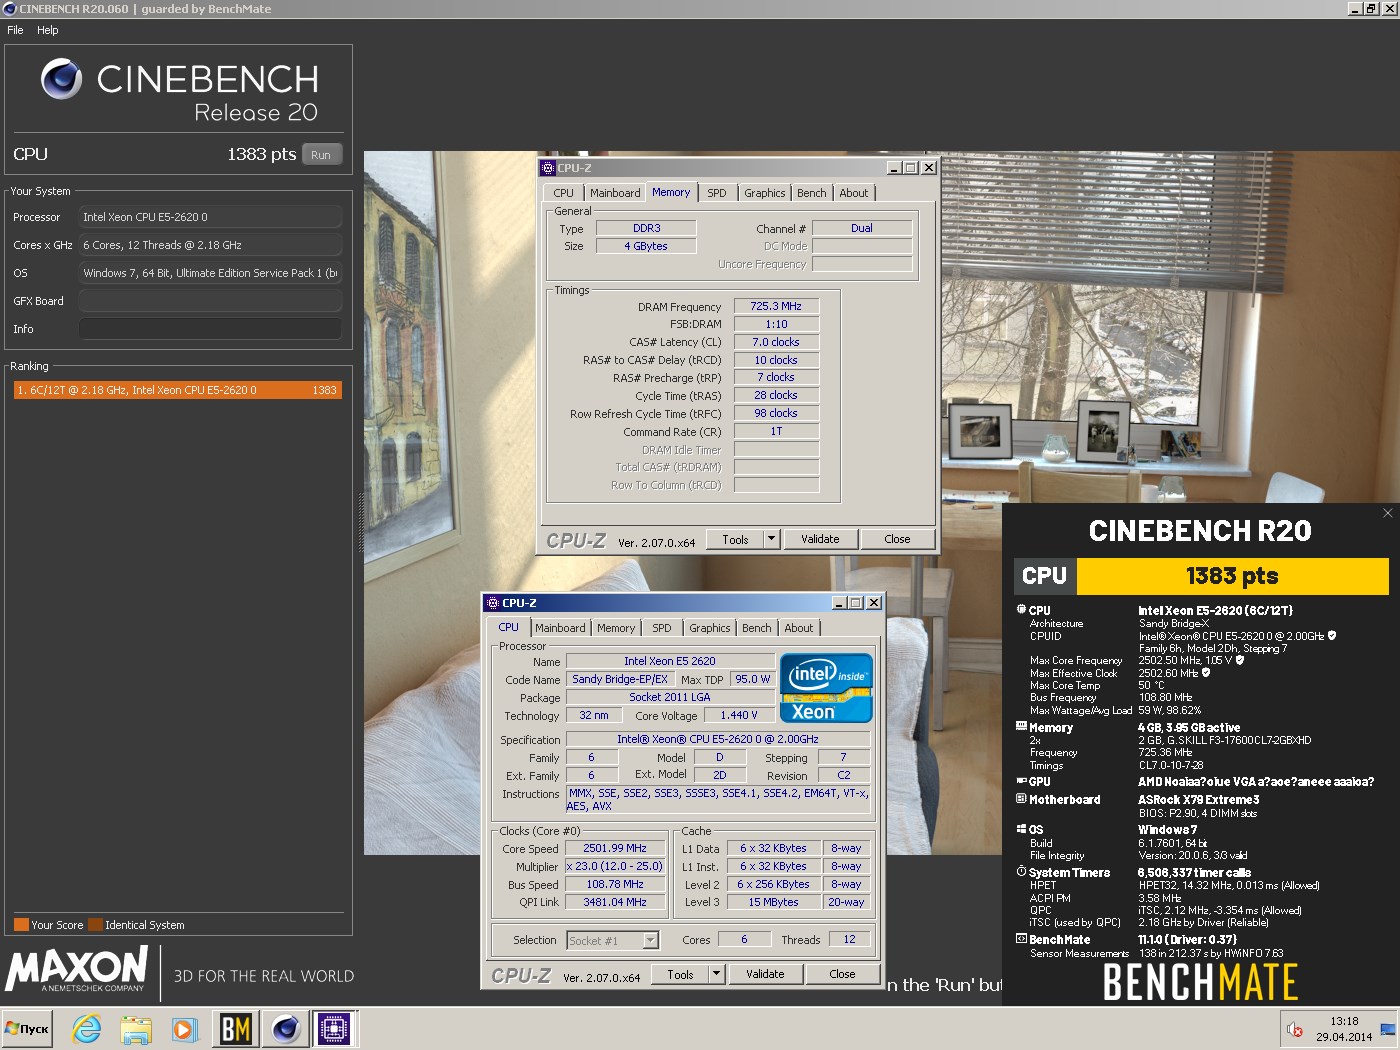The height and width of the screenshot is (1050, 1400).
Task: Click Close button in upper CPU-Z window
Action: (897, 539)
